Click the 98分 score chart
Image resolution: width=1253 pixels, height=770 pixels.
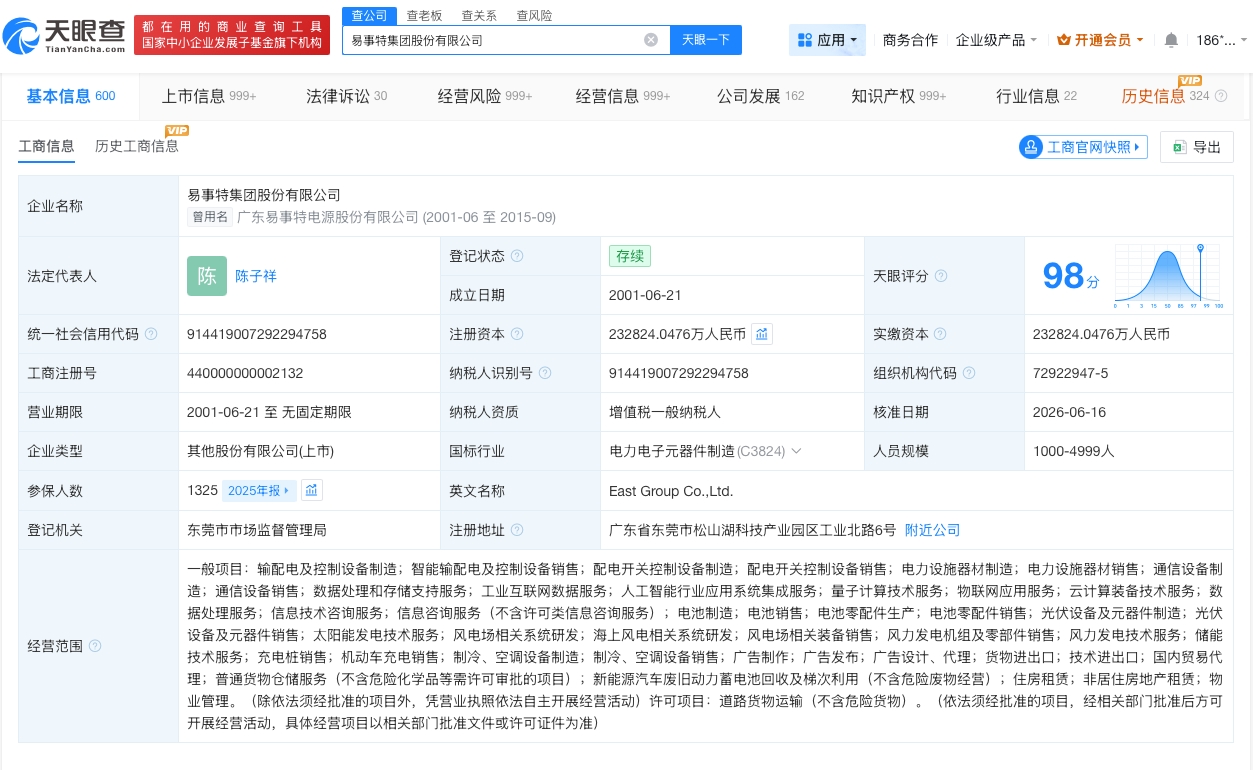(1166, 274)
